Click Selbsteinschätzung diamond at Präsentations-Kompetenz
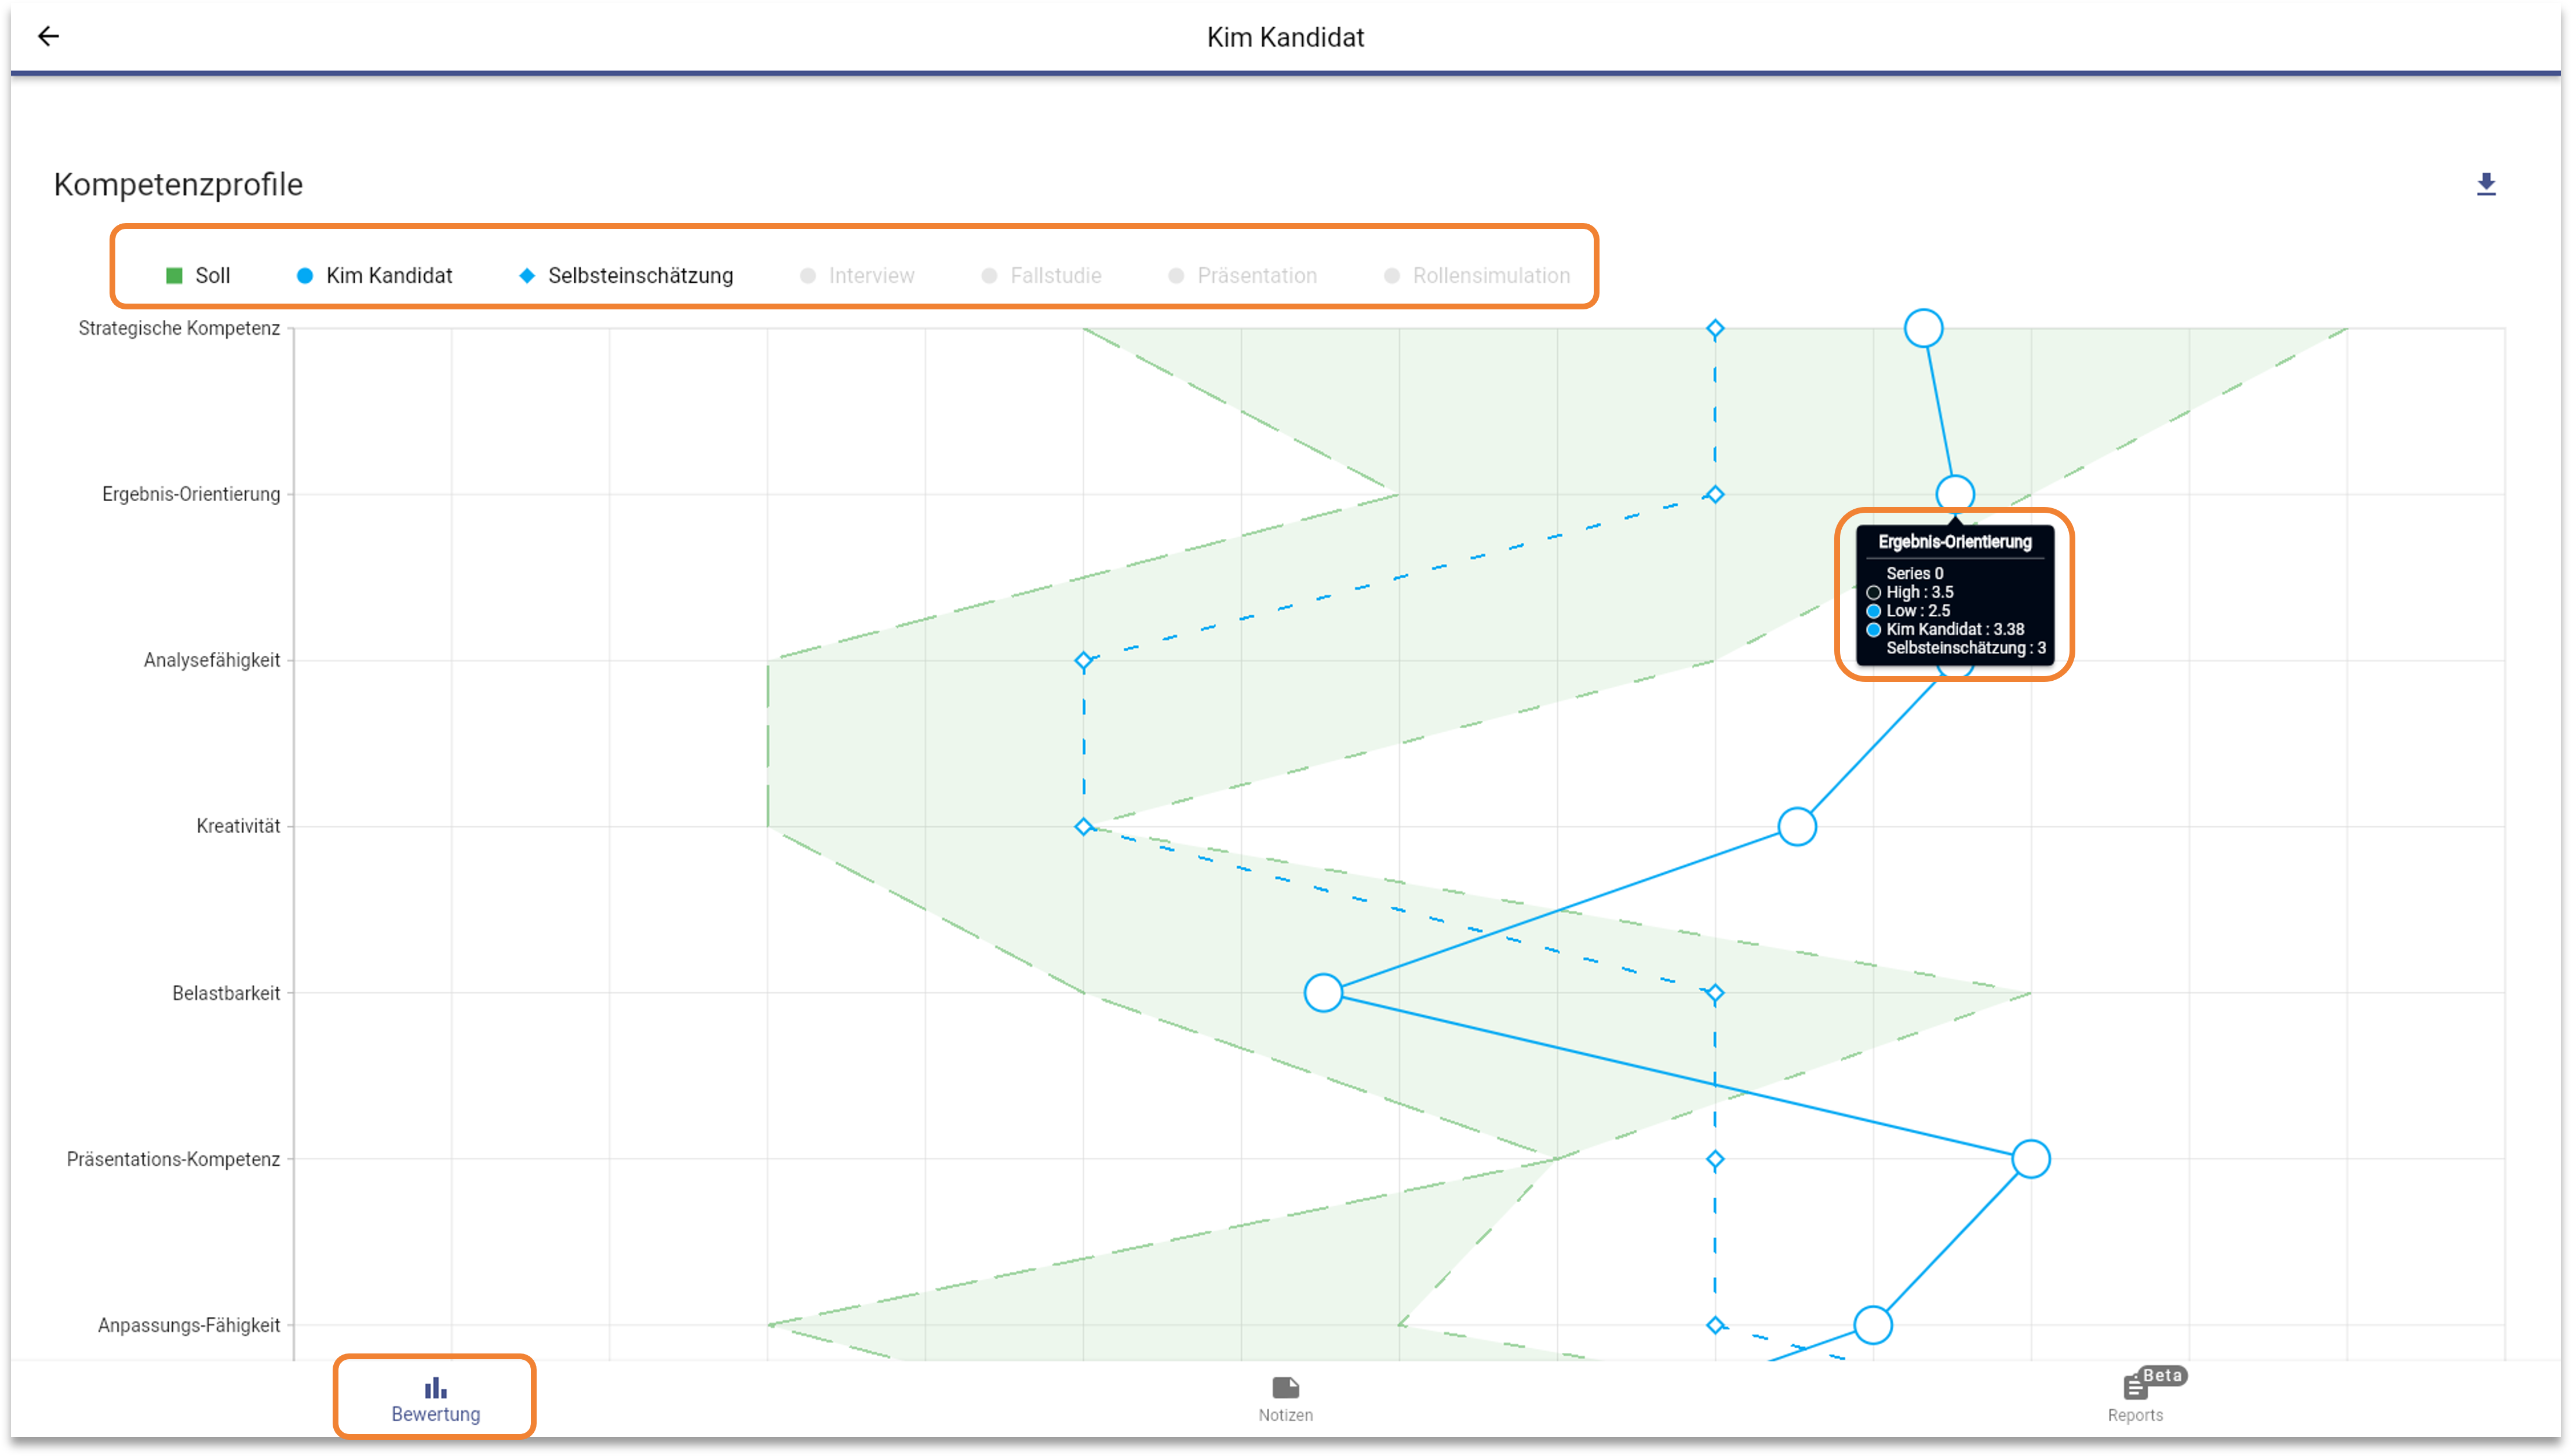 (1715, 1160)
